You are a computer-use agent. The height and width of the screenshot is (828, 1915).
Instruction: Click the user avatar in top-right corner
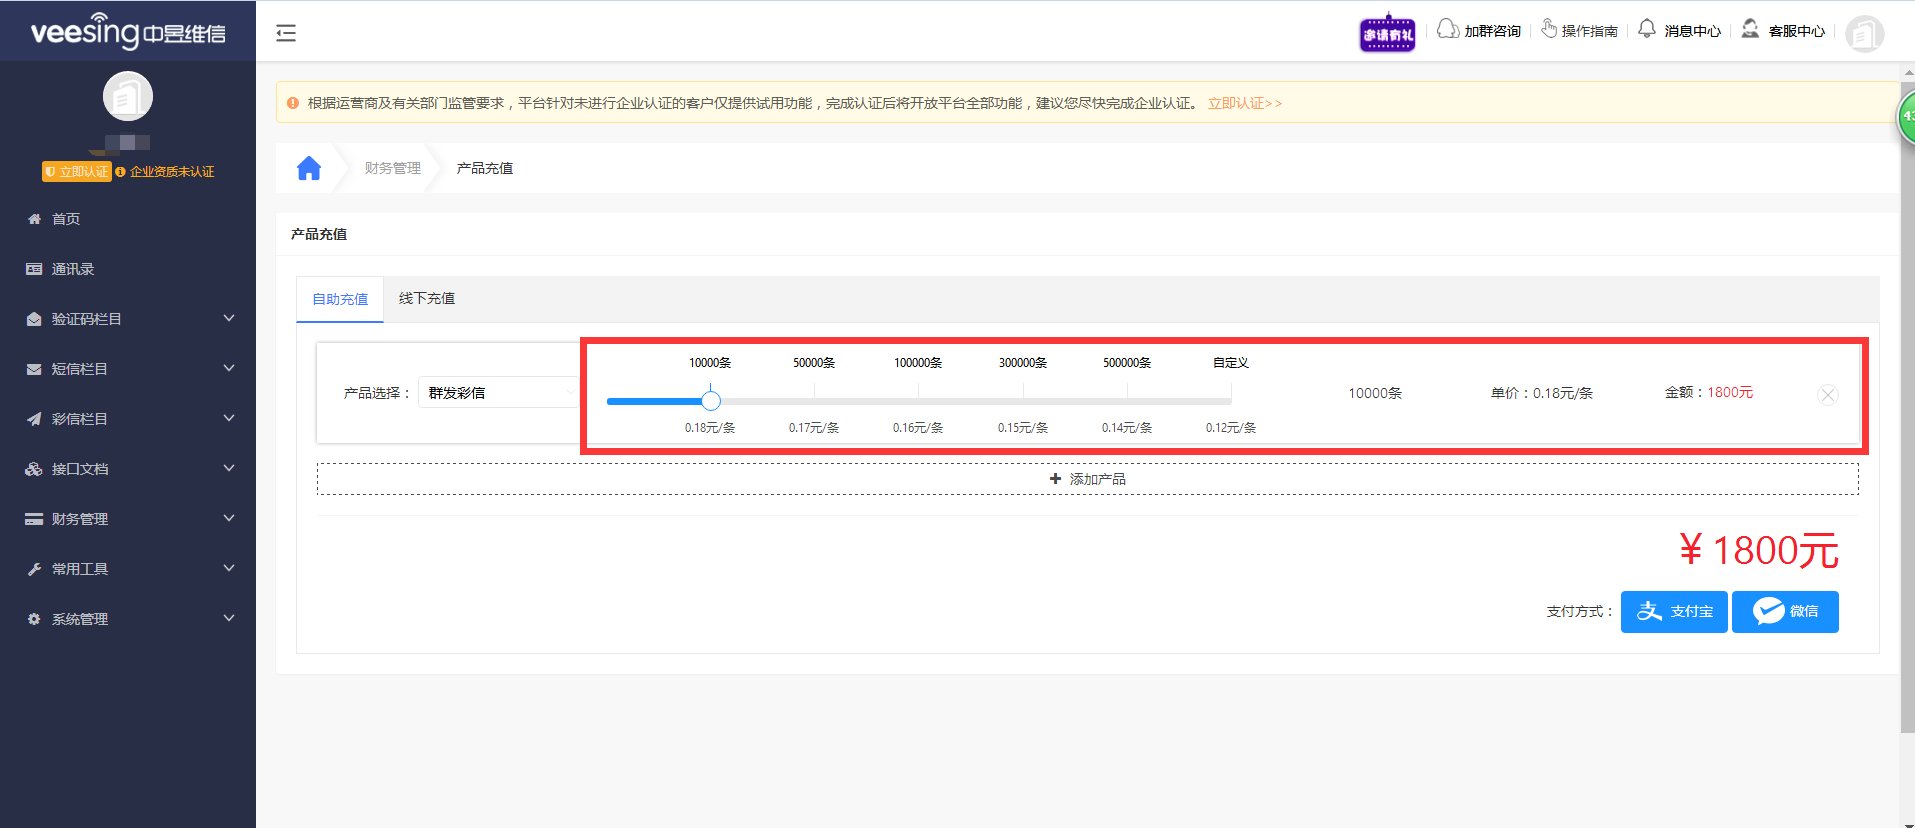(1864, 34)
